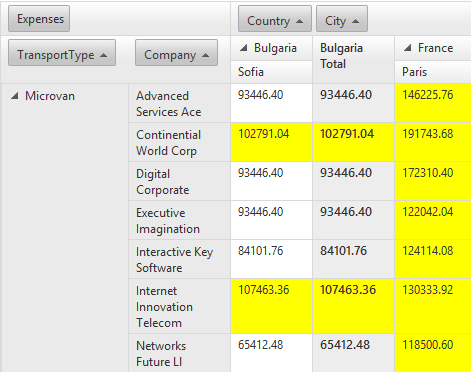
Task: Sort by the Company field button
Action: 176,53
